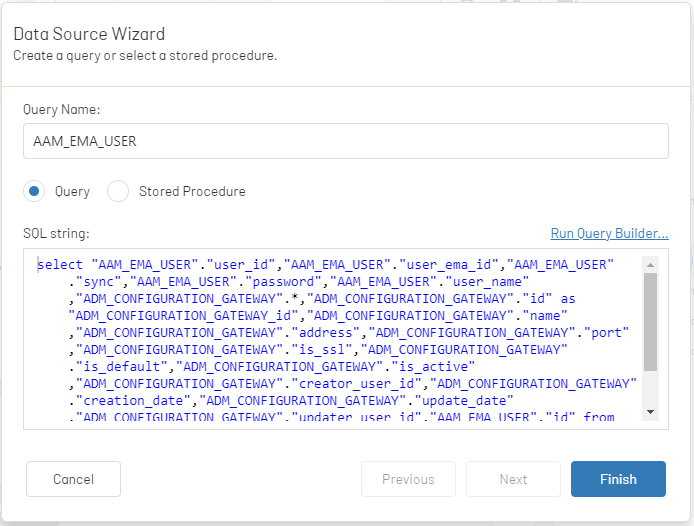This screenshot has width=694, height=526.
Task: Click "Create a query or select a stored procedure." text
Action: point(145,56)
